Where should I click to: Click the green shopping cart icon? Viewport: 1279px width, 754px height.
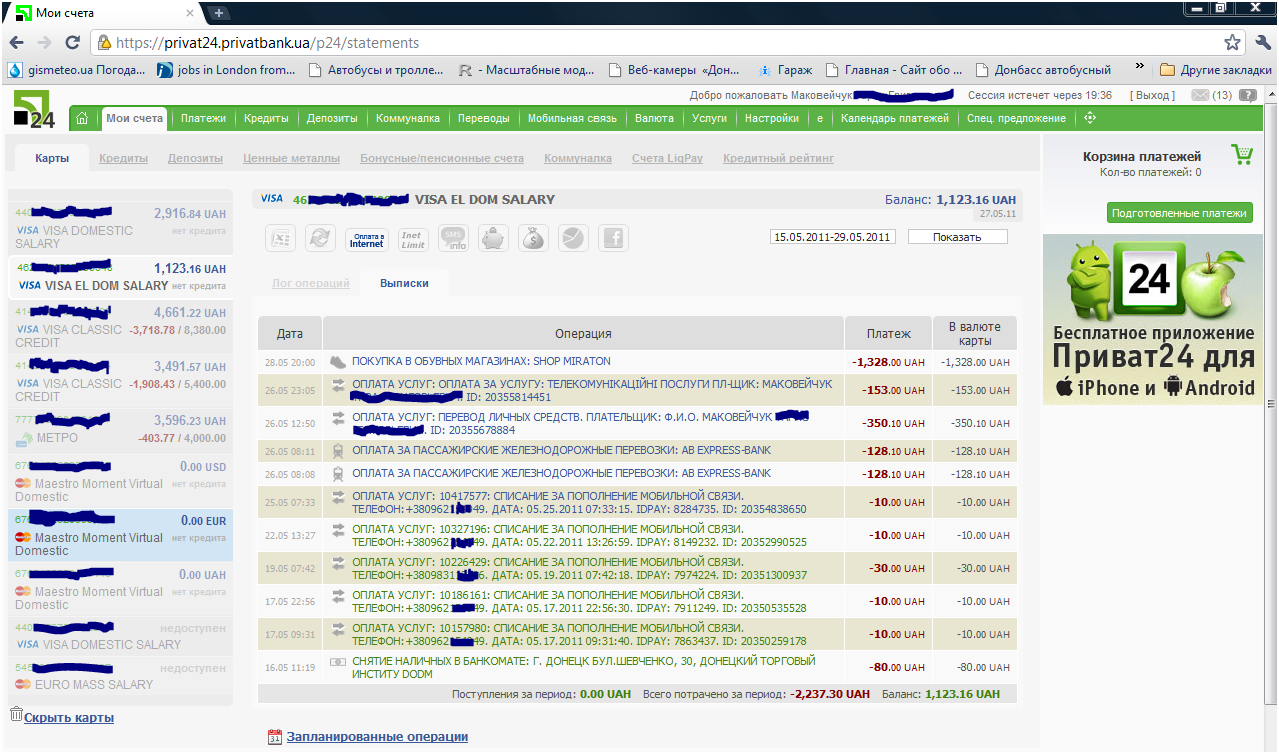click(x=1242, y=155)
